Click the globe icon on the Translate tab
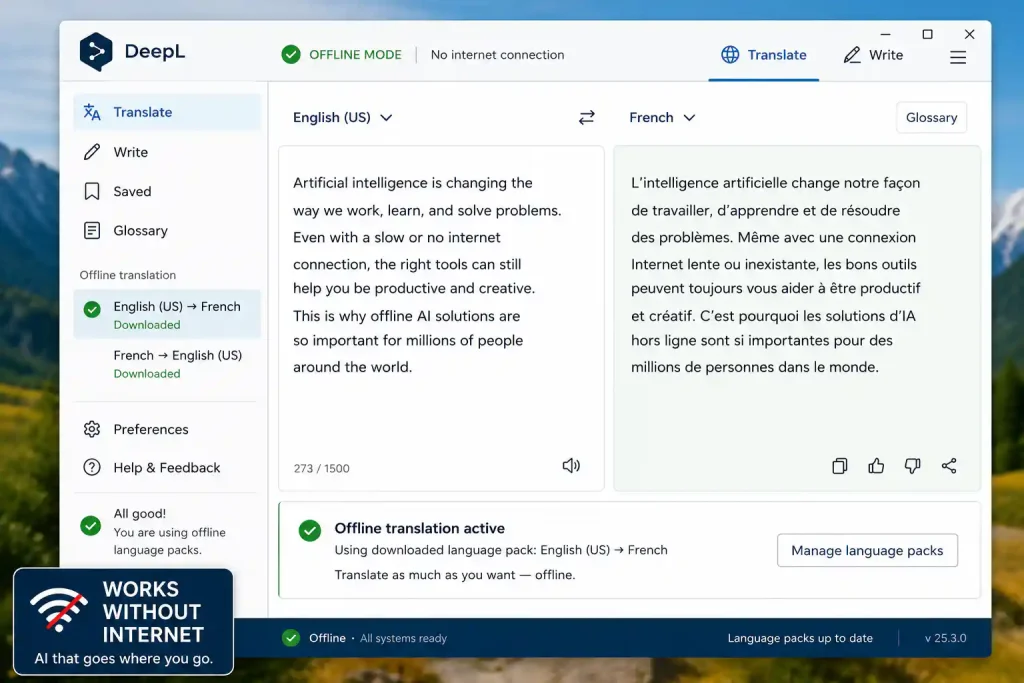 (730, 55)
